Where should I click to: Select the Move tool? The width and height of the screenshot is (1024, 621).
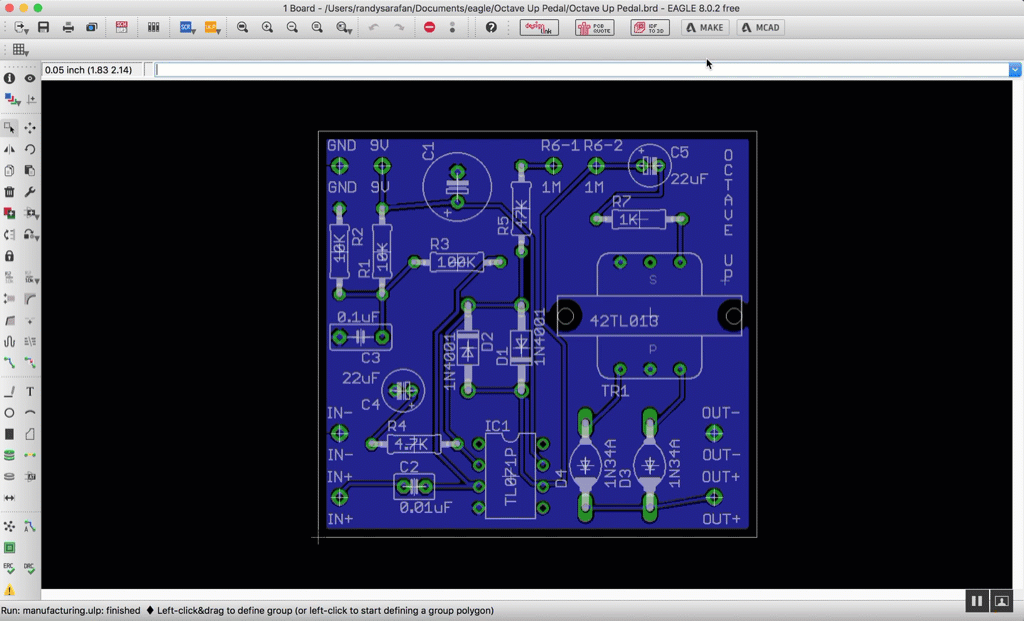pos(30,127)
